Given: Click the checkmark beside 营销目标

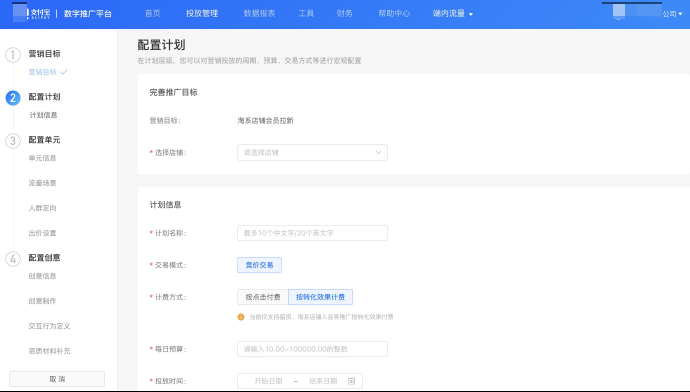Looking at the screenshot, I should point(64,72).
